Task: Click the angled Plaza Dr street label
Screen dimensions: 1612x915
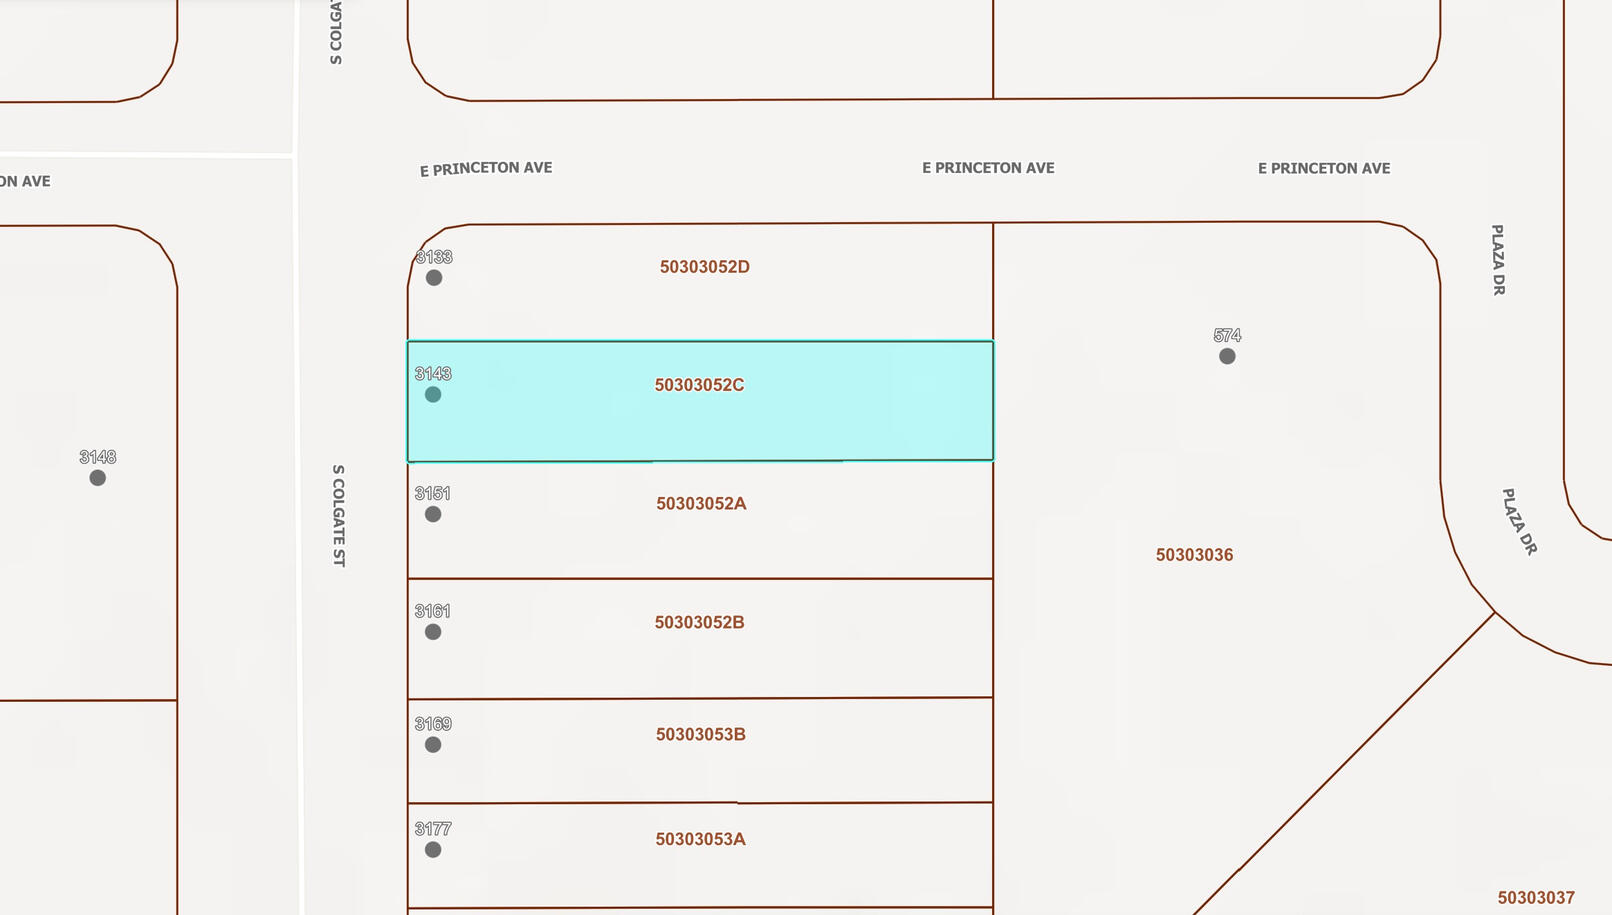Action: (1519, 522)
